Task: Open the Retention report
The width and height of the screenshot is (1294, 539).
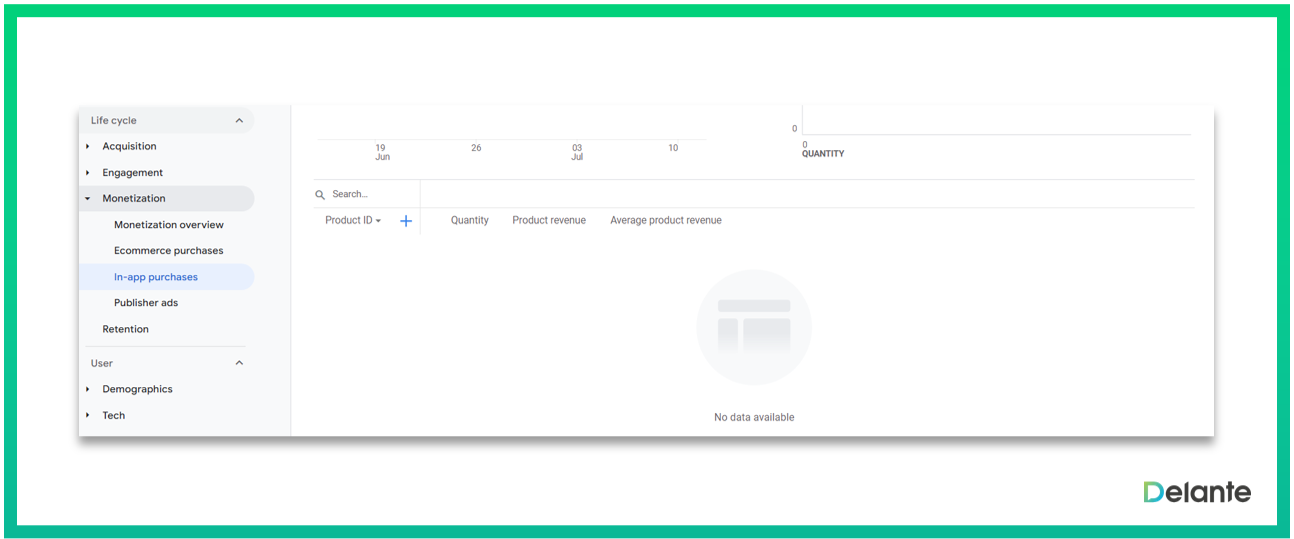Action: tap(125, 329)
